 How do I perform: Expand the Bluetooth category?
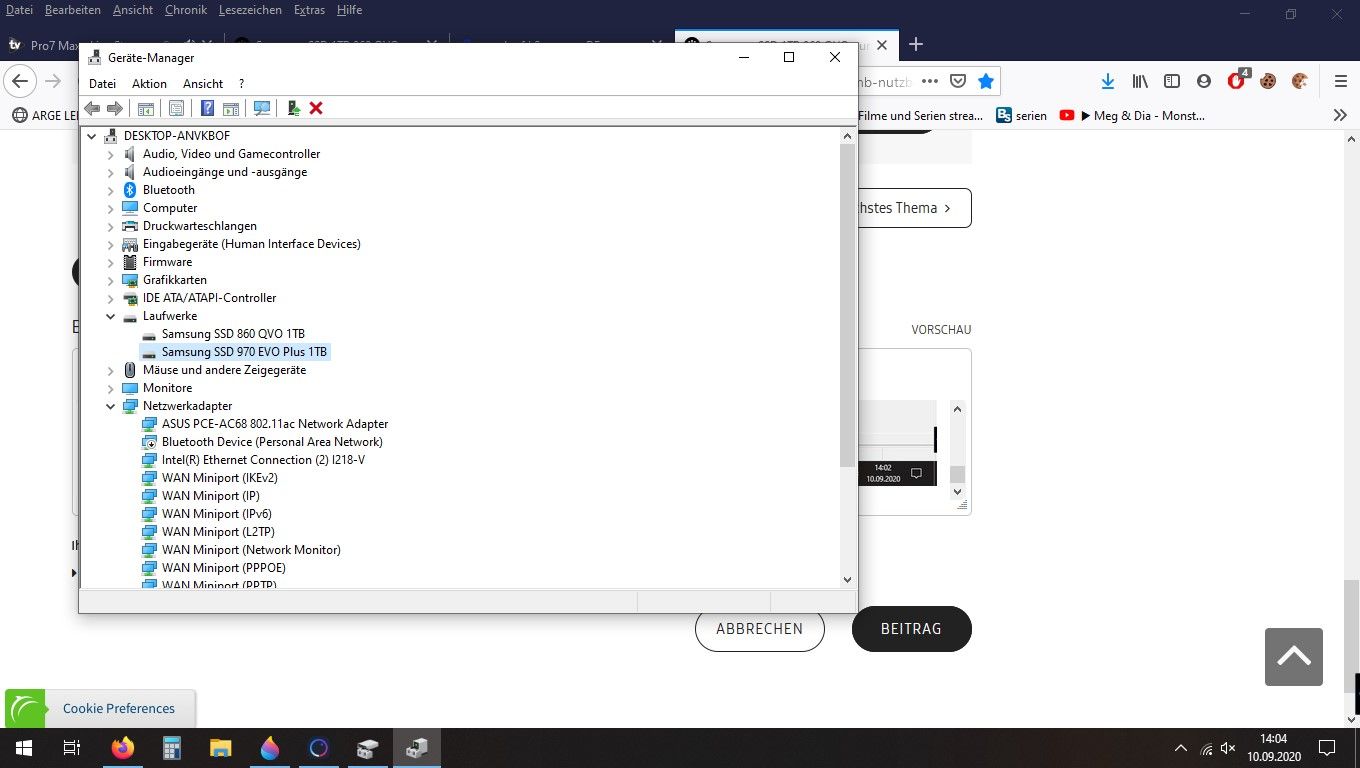click(x=111, y=190)
